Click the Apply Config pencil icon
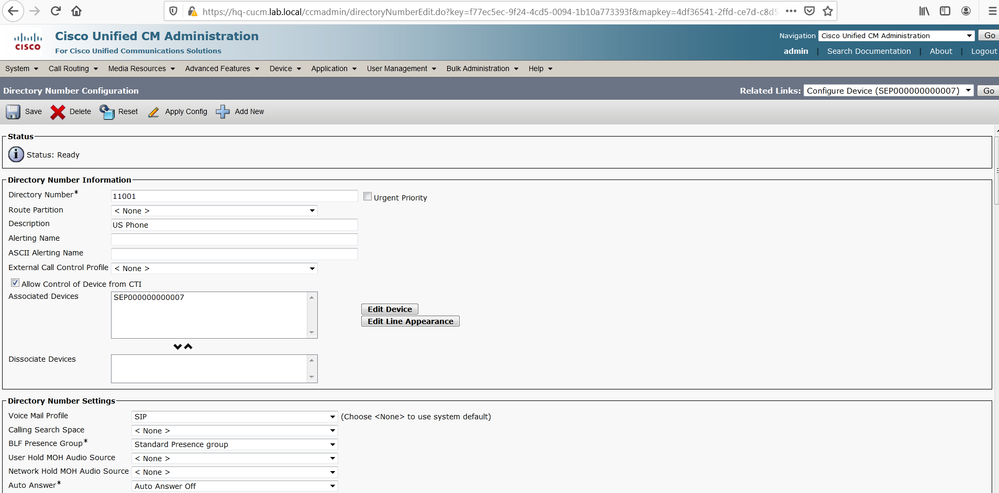This screenshot has width=999, height=493. pyautogui.click(x=154, y=112)
